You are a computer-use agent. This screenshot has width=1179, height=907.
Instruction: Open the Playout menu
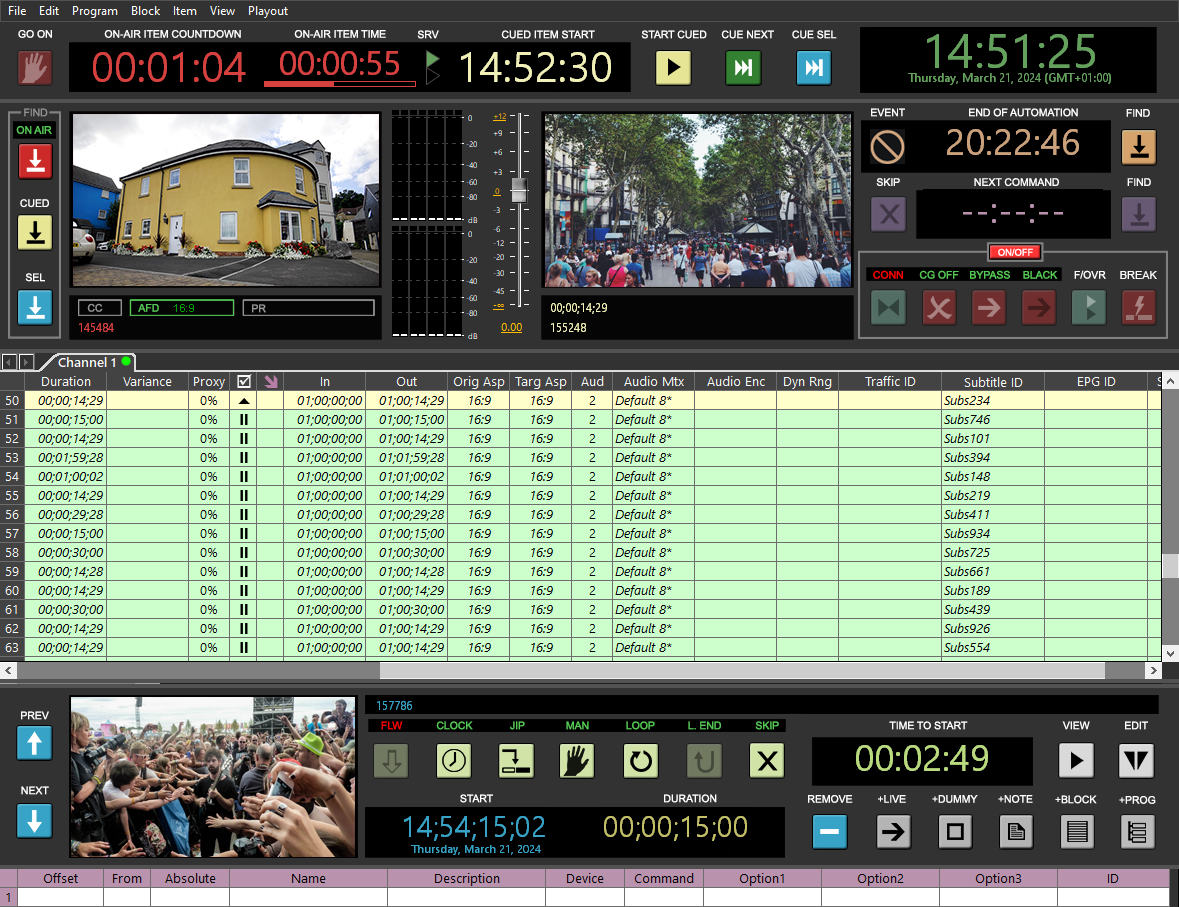point(268,11)
